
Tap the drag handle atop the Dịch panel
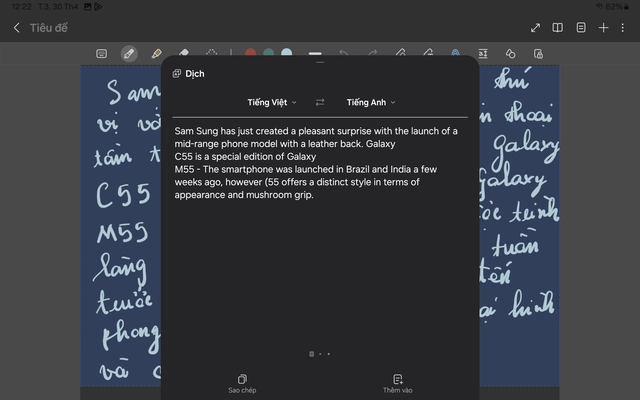click(x=320, y=62)
